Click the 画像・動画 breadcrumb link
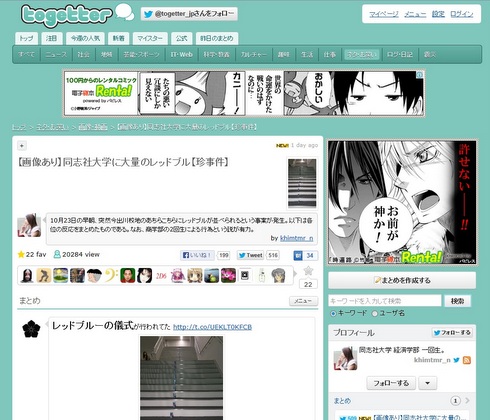Screen dimensions: 490x420 (x=93, y=127)
